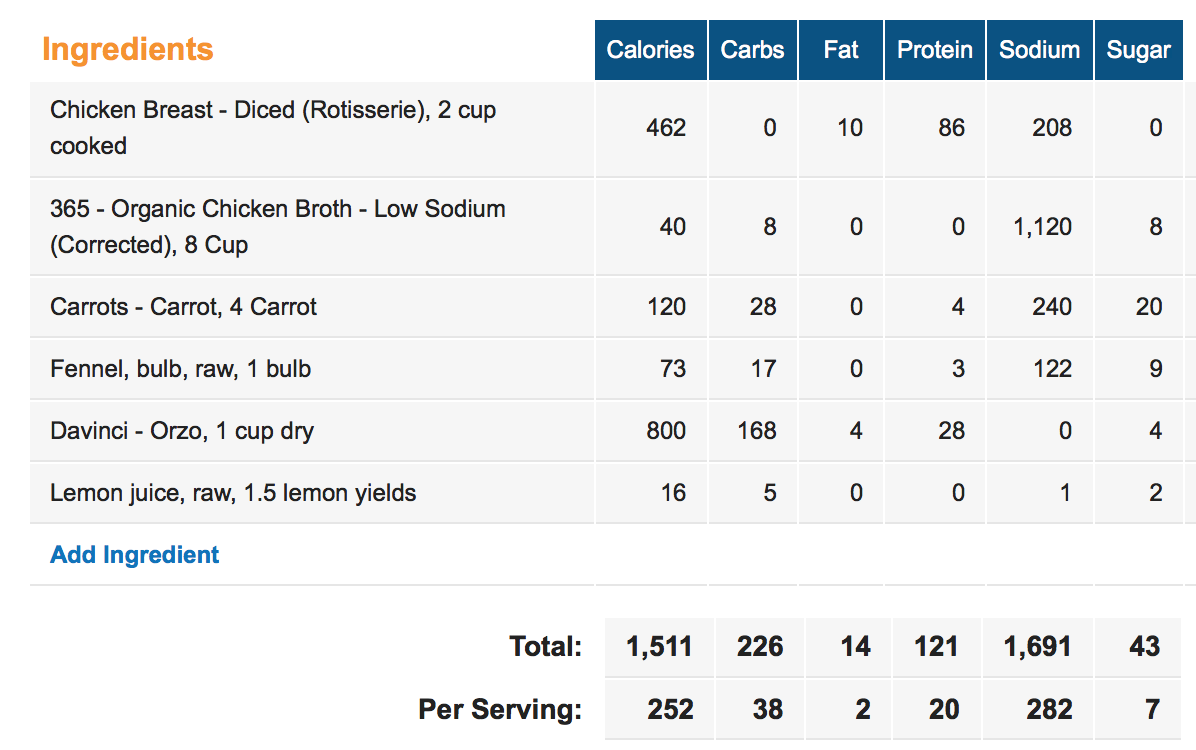Click the Protein column header
Viewport: 1196px width, 750px height.
click(935, 50)
